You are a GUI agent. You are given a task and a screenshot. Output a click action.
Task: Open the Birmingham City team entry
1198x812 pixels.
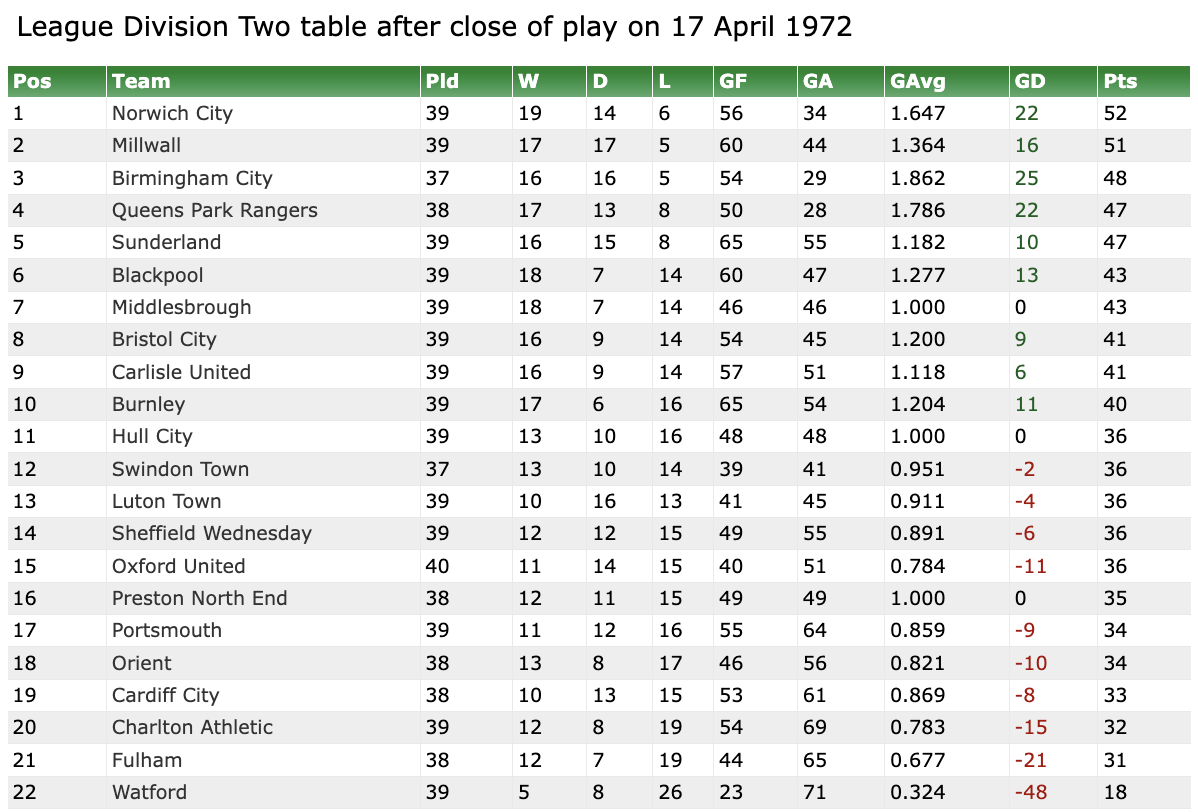click(x=192, y=178)
